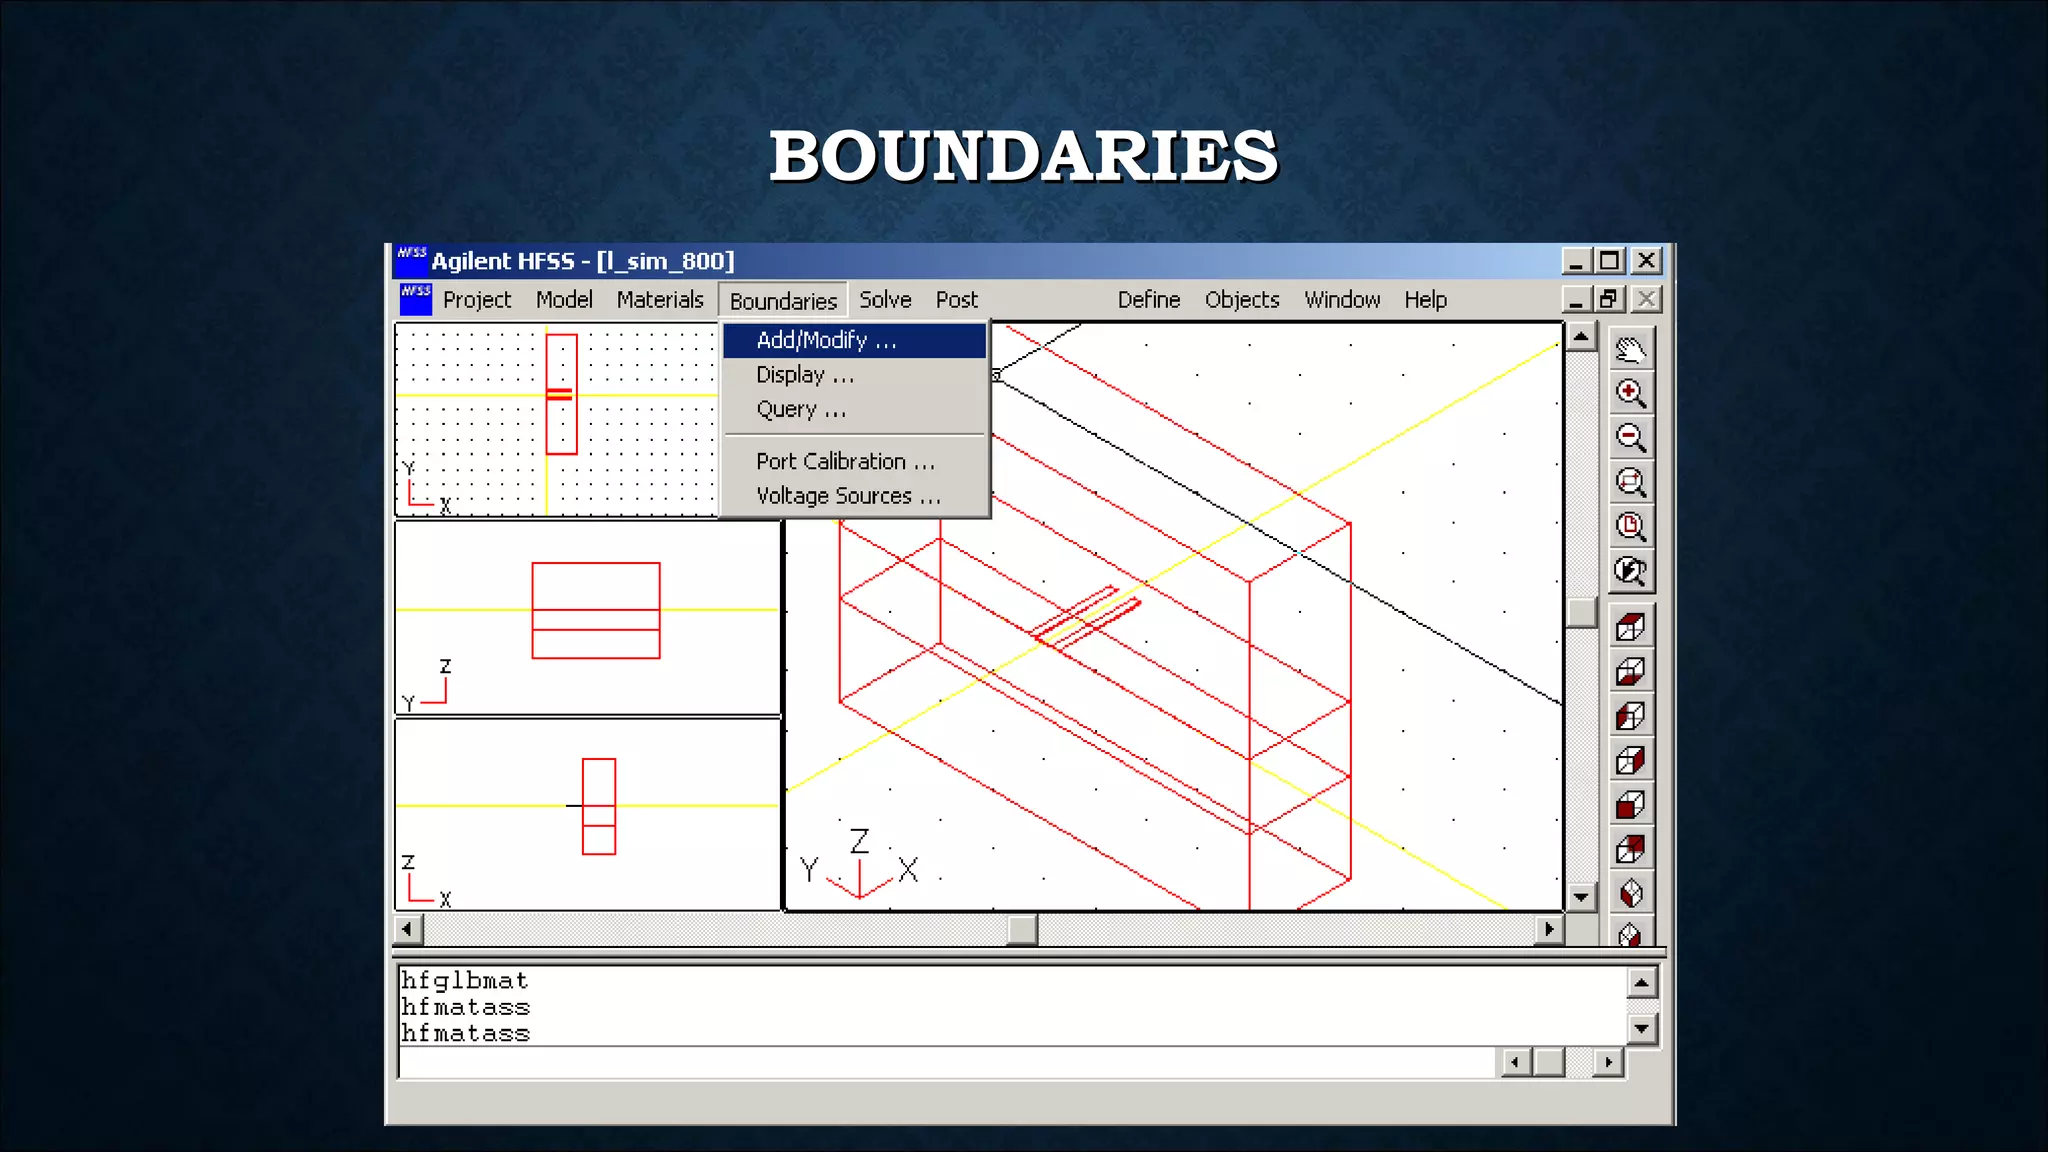Select the bottom face cube view icon

1631,671
